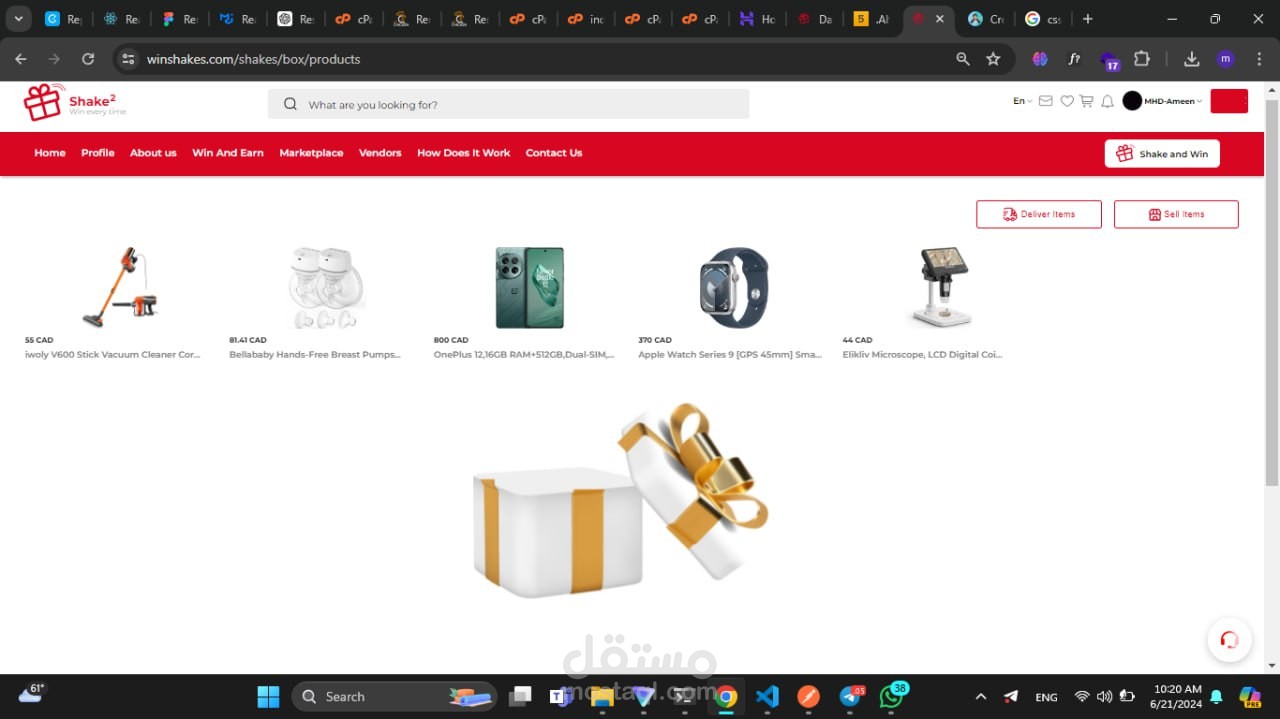Screen dimensions: 1280x719
Task: Open the Vendors menu item
Action: click(x=380, y=153)
